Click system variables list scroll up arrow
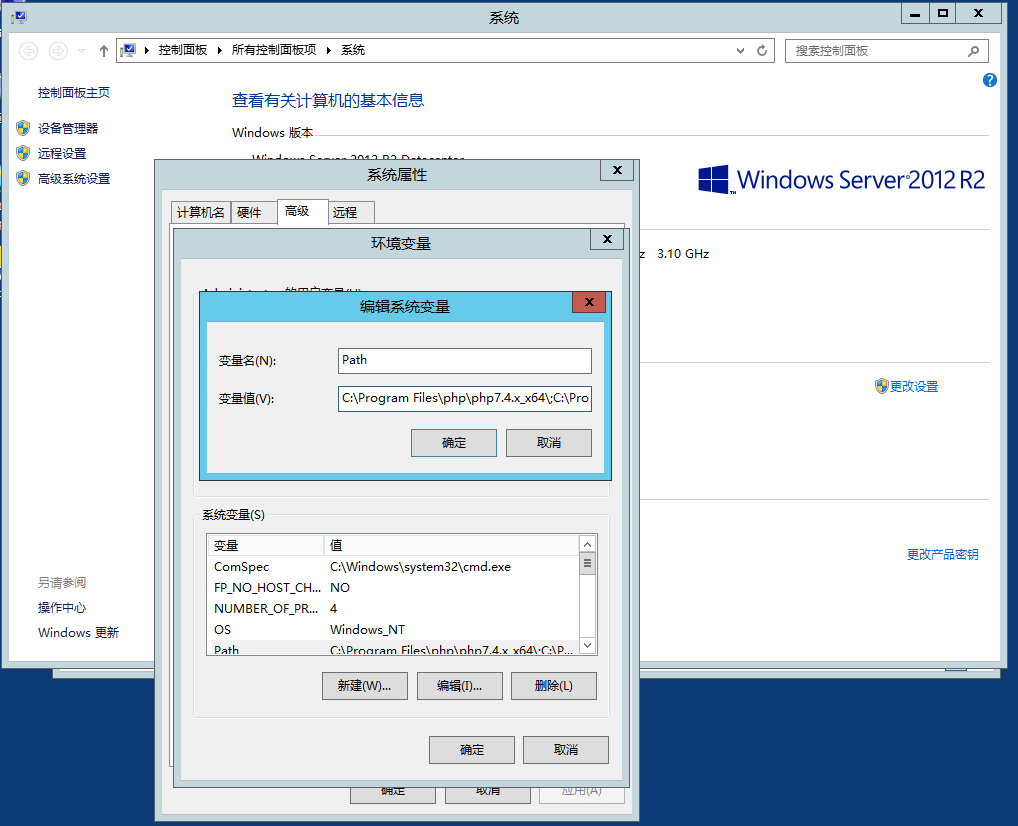 [588, 545]
